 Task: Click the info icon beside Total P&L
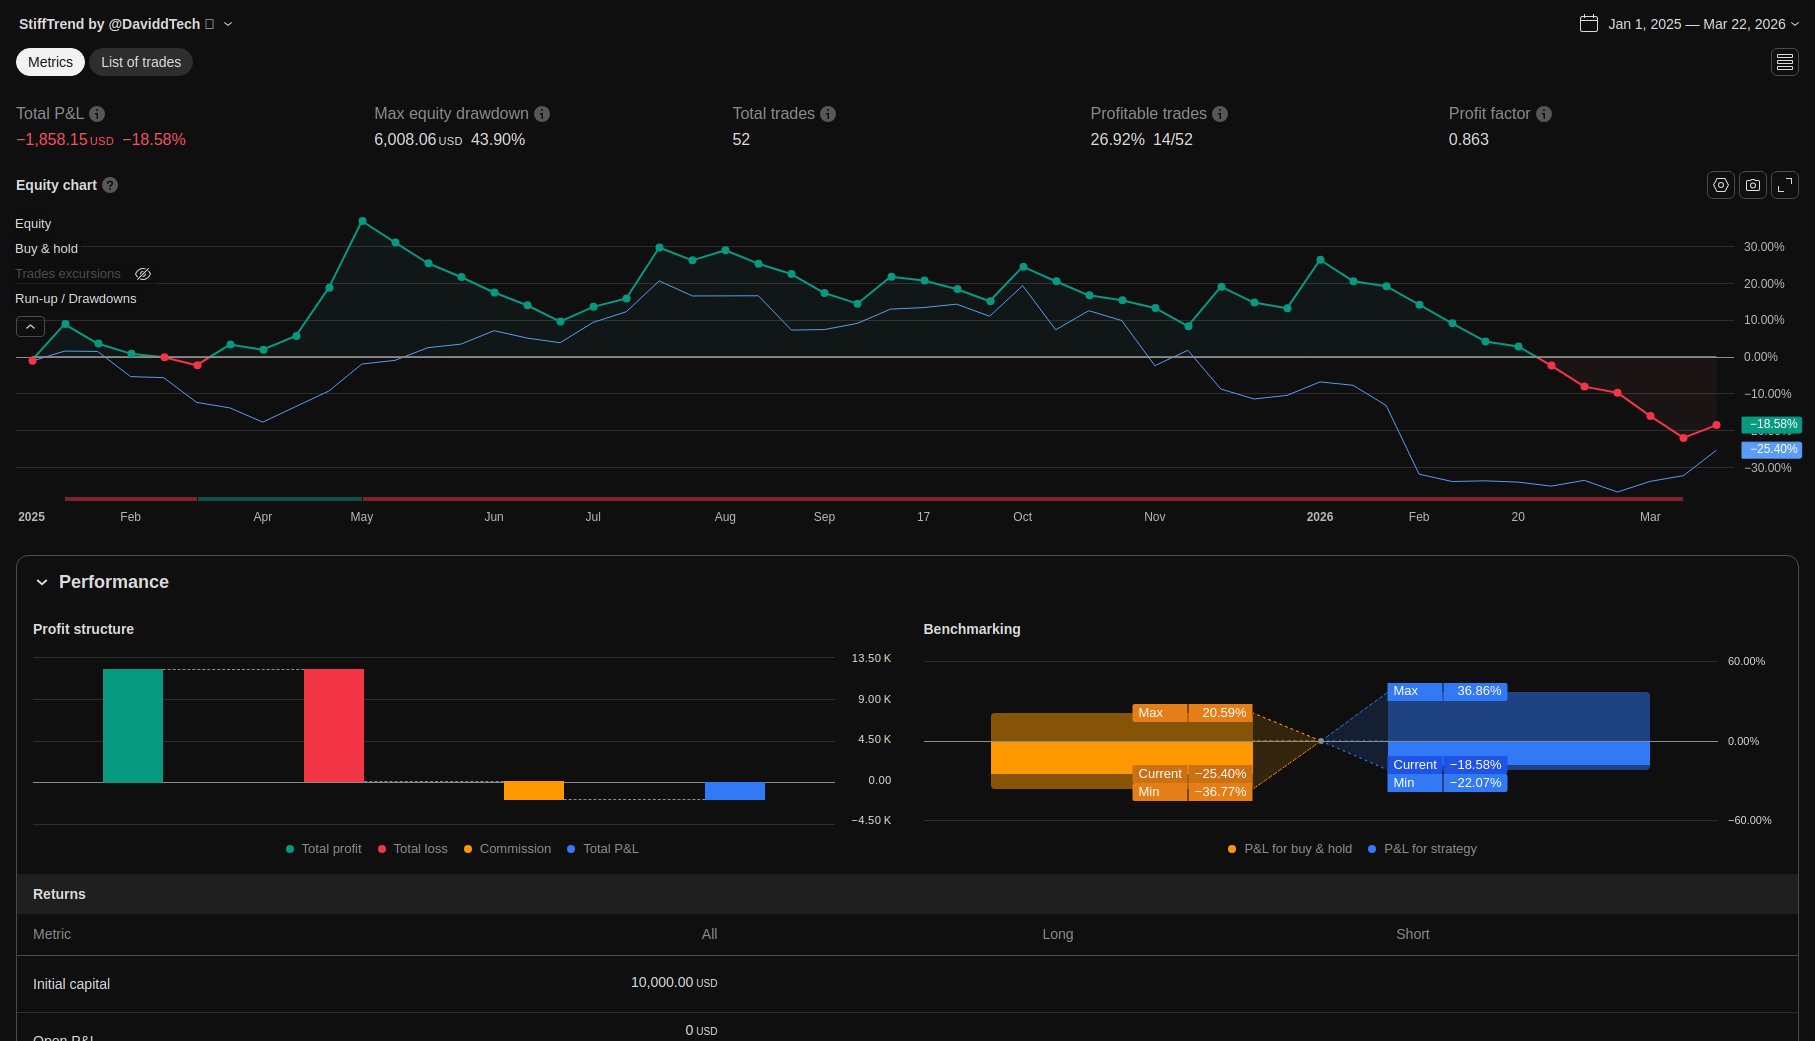(97, 114)
